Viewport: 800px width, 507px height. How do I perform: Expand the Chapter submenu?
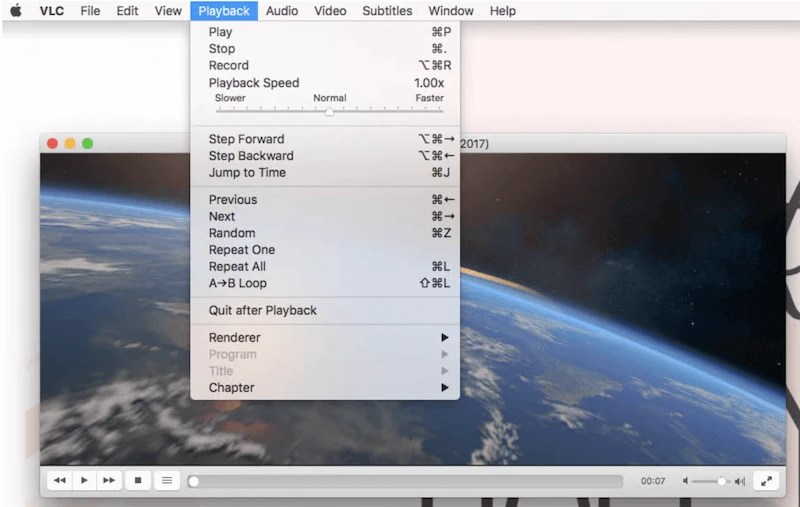point(325,388)
